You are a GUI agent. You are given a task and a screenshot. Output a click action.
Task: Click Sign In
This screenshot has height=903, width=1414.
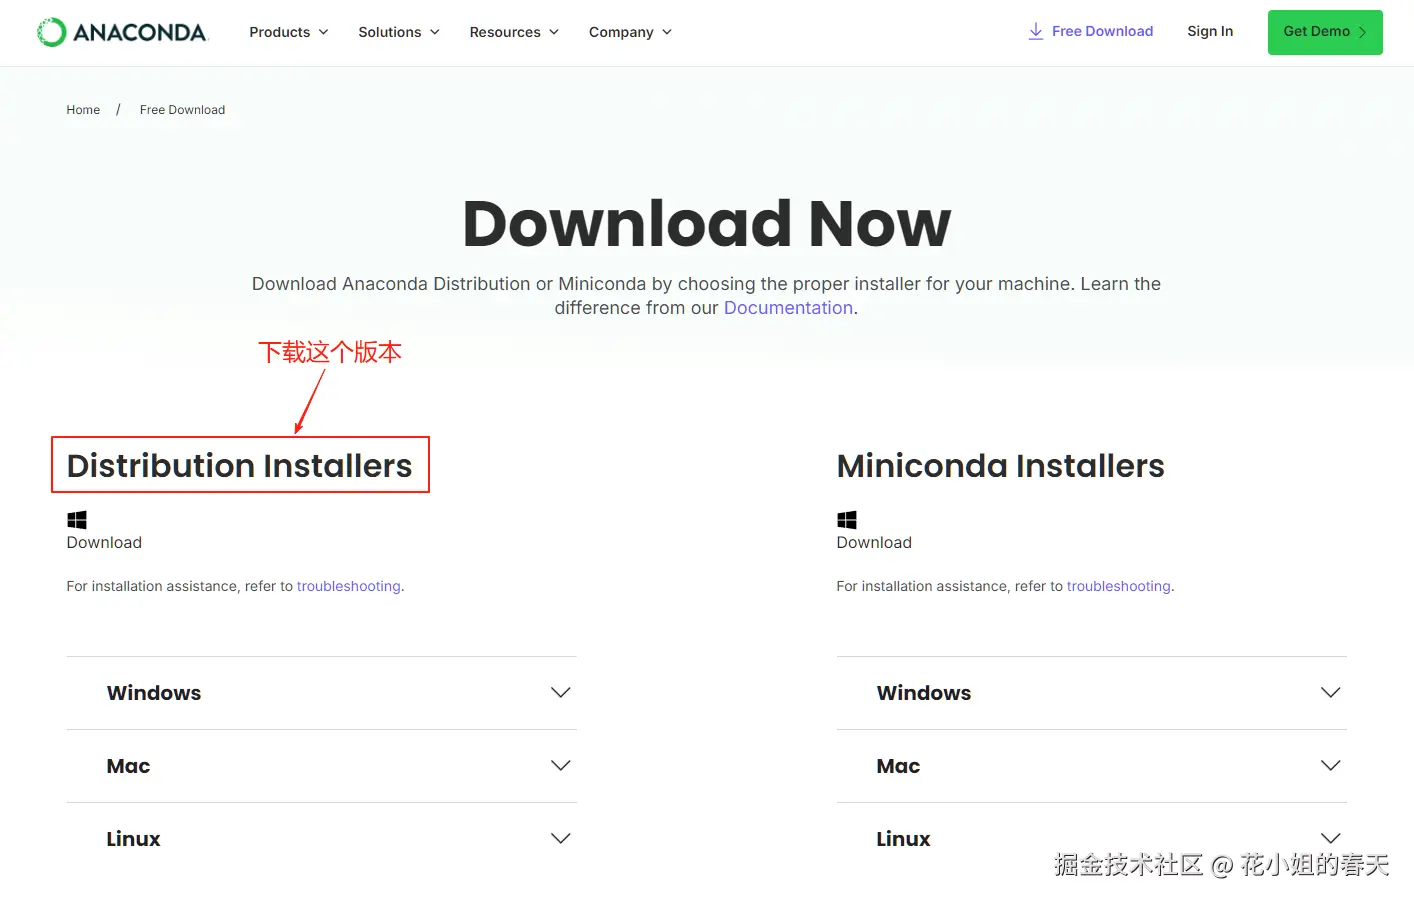tap(1210, 31)
